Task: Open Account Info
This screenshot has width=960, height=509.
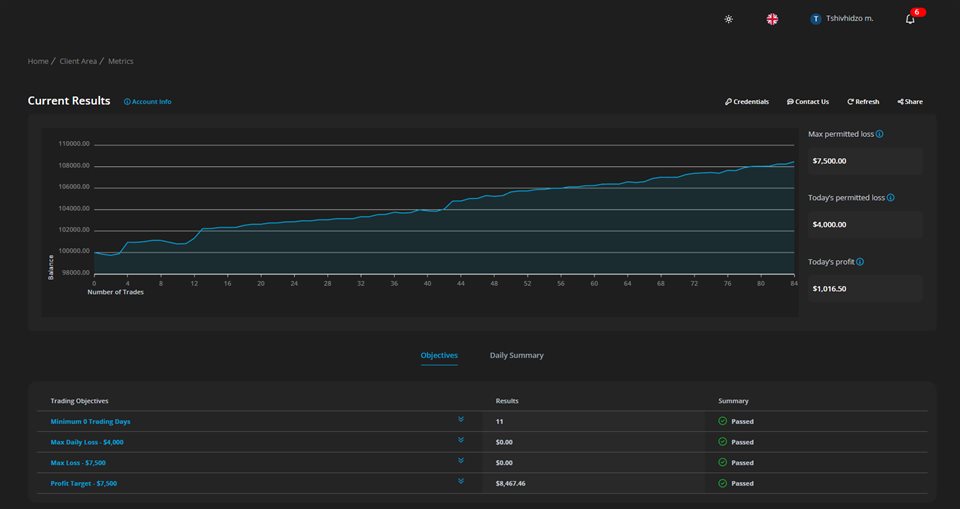Action: (148, 102)
